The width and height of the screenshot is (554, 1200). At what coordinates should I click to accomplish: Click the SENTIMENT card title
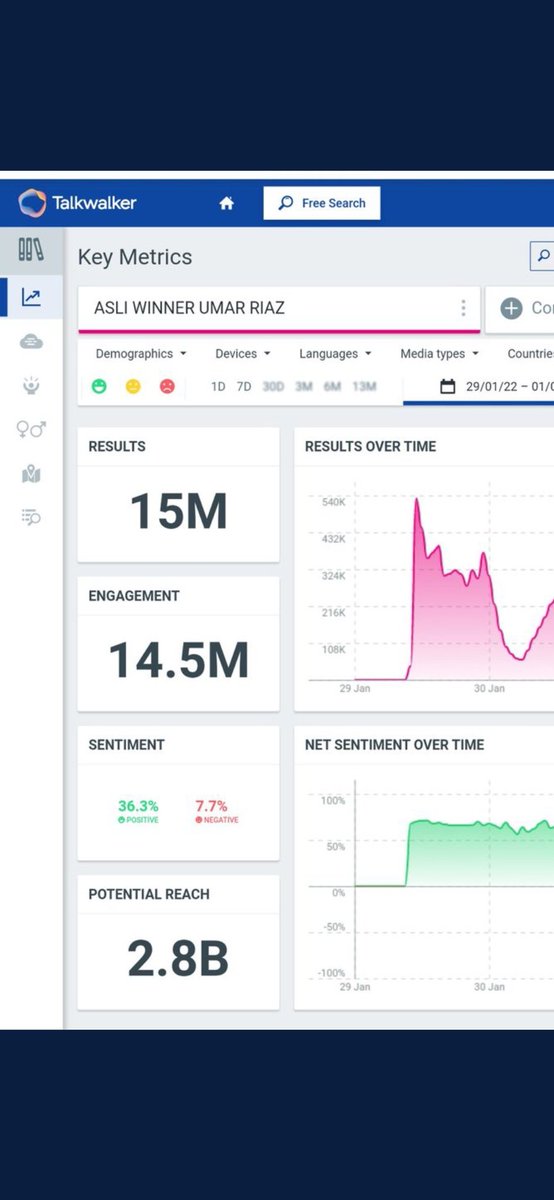[x=126, y=744]
